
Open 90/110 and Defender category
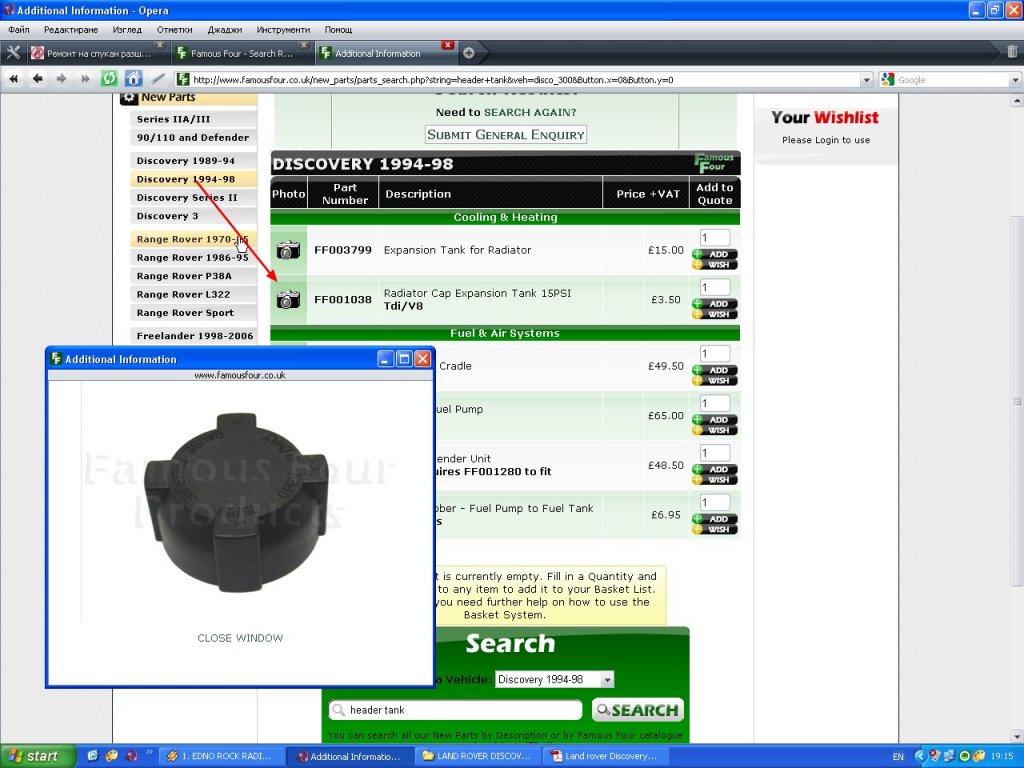click(193, 137)
